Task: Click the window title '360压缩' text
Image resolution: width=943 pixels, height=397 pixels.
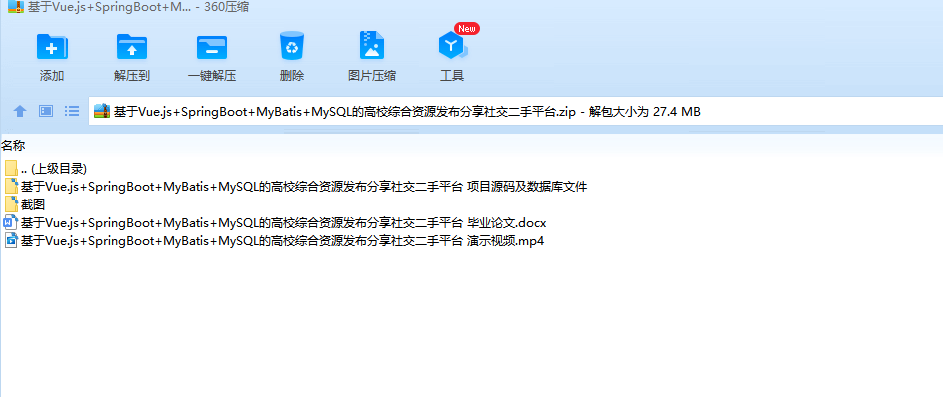Action: click(x=227, y=7)
